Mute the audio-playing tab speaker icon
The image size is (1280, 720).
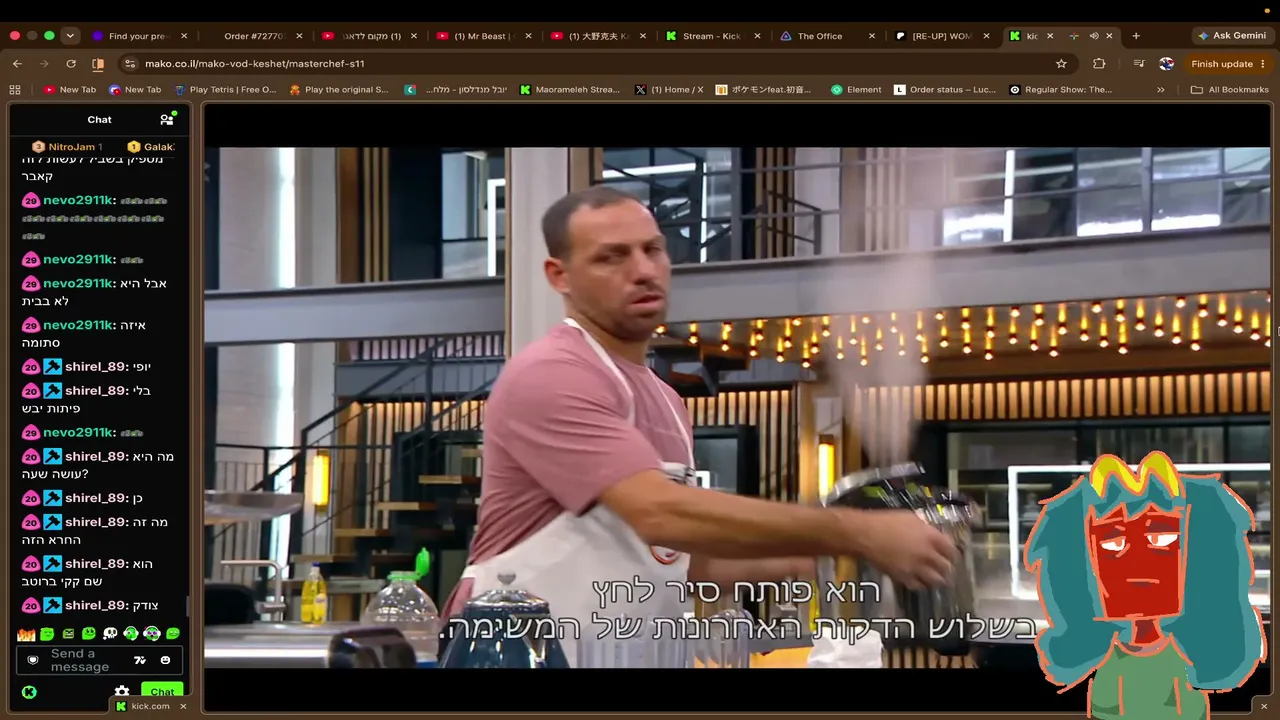(x=1093, y=36)
